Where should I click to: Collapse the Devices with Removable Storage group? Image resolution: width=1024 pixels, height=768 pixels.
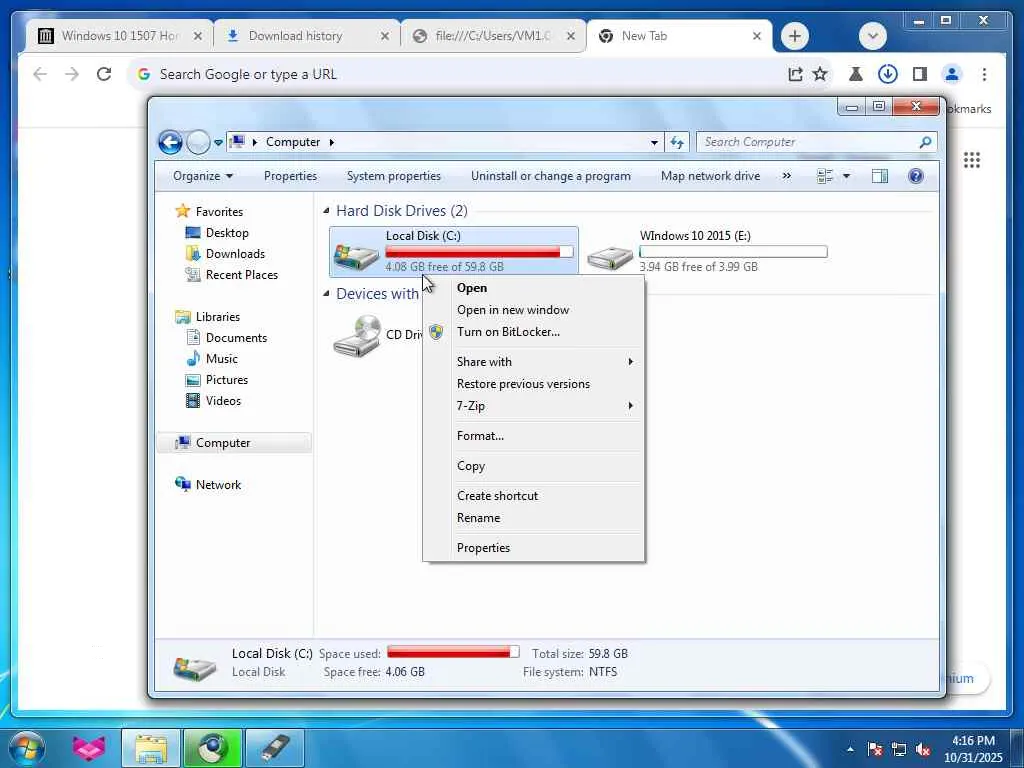(x=326, y=293)
